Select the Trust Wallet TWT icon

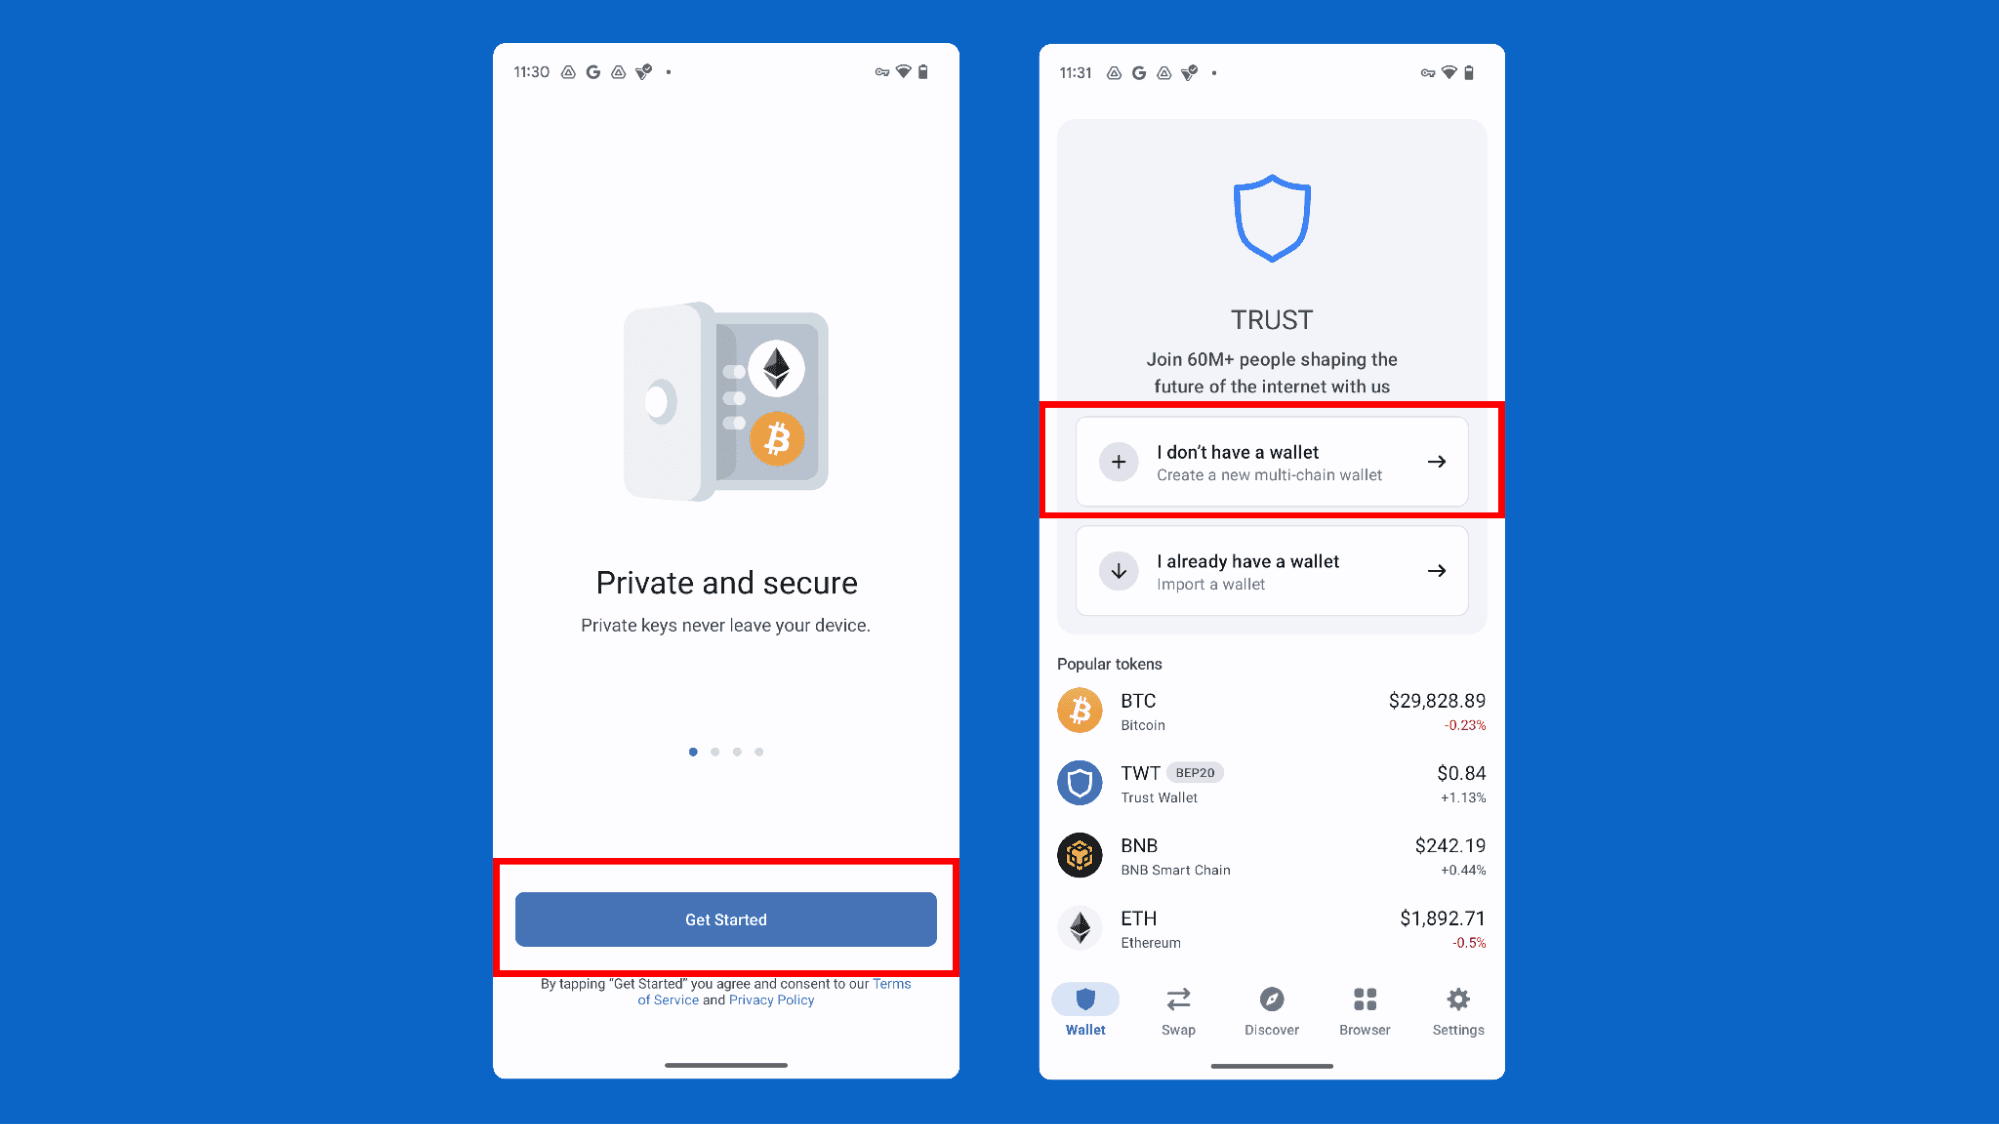(1079, 782)
